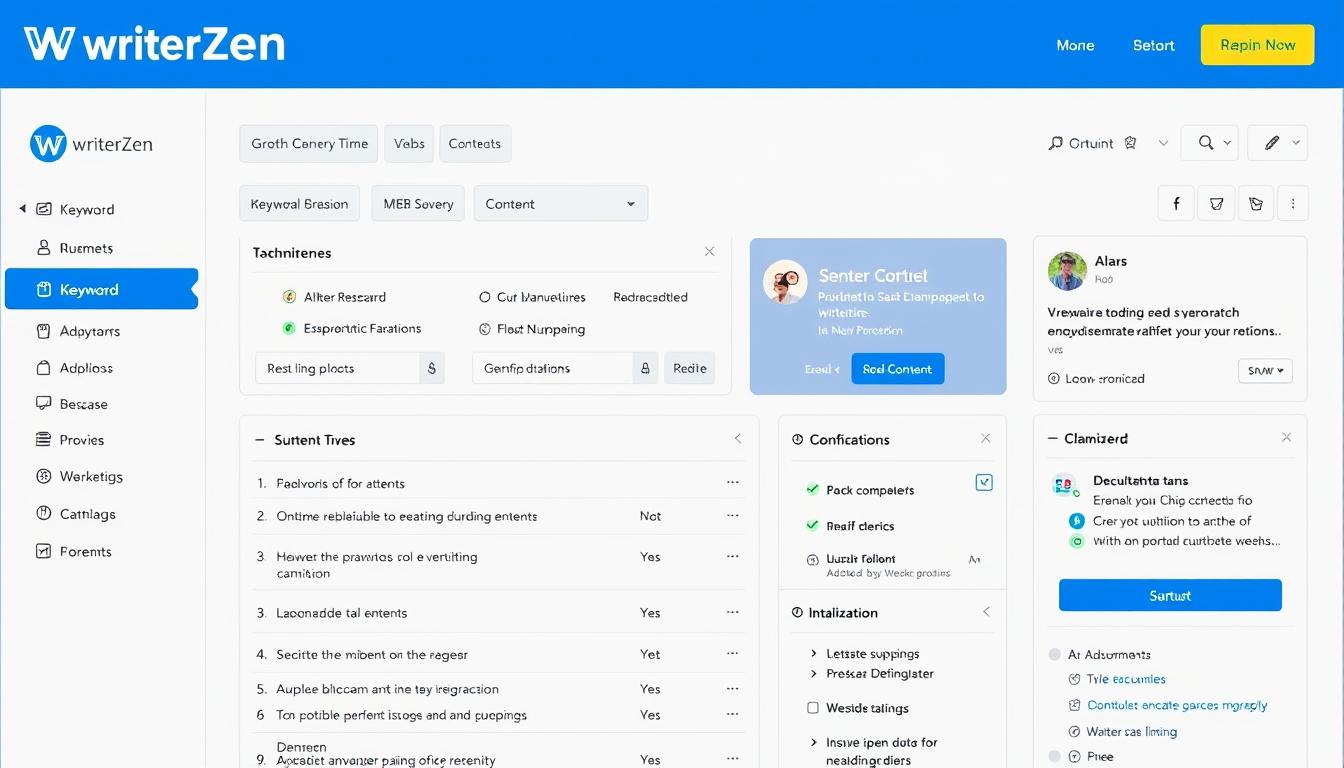The width and height of the screenshot is (1344, 768).
Task: Select the Contexts tab
Action: 475,143
